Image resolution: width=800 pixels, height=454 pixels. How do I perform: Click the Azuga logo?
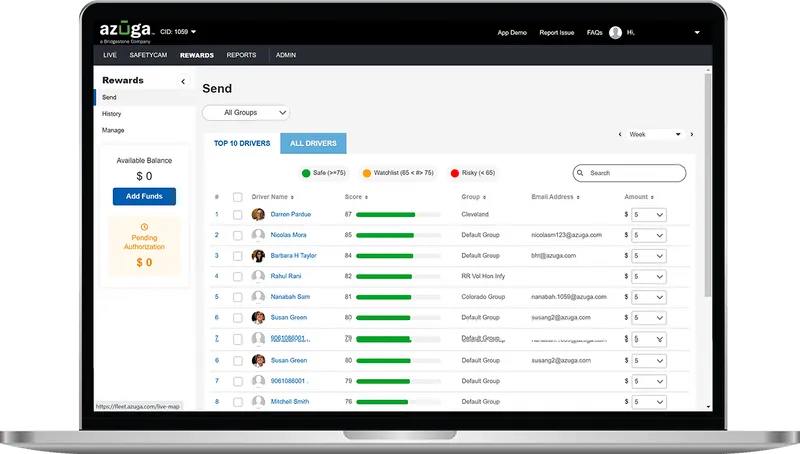tap(125, 31)
